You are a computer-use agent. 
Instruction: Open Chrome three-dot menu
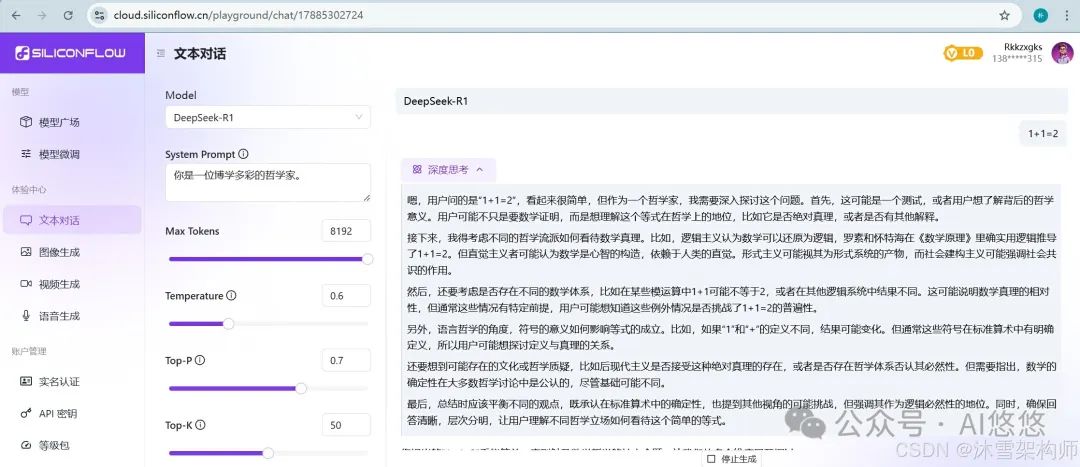(x=1066, y=15)
